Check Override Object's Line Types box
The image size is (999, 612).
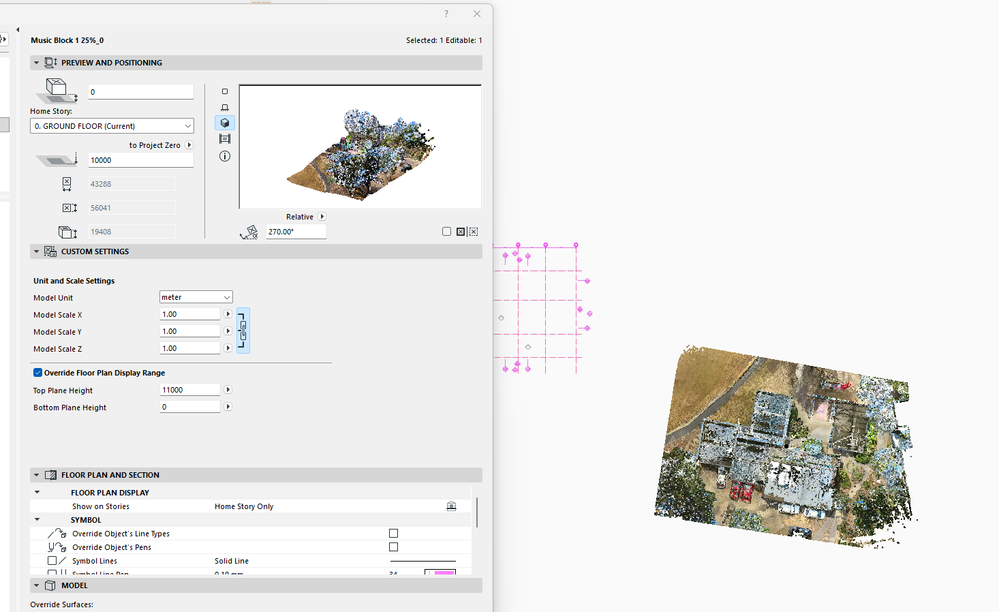tap(393, 534)
